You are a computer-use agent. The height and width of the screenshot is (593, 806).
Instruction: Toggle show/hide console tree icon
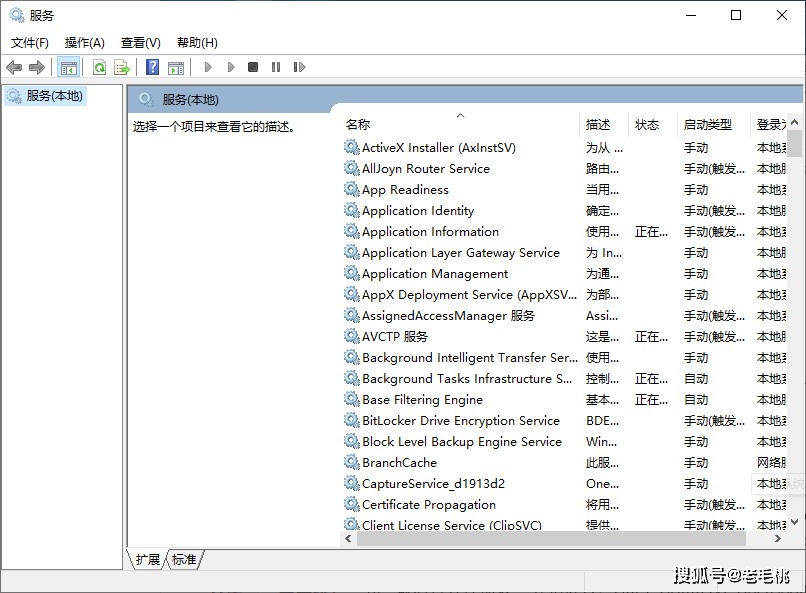[x=68, y=67]
